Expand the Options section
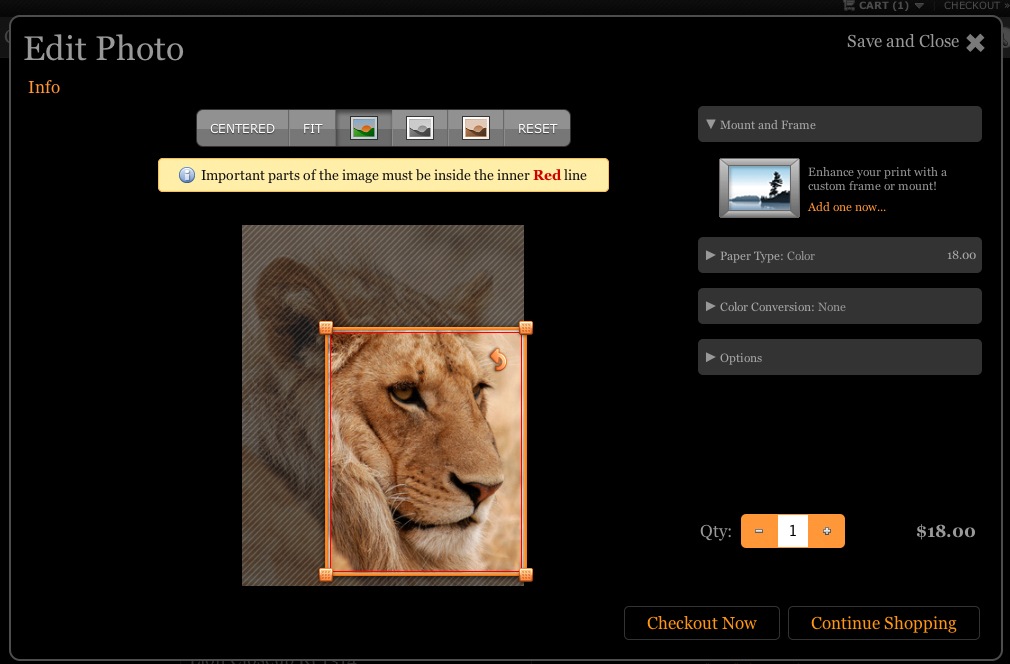 click(x=839, y=357)
